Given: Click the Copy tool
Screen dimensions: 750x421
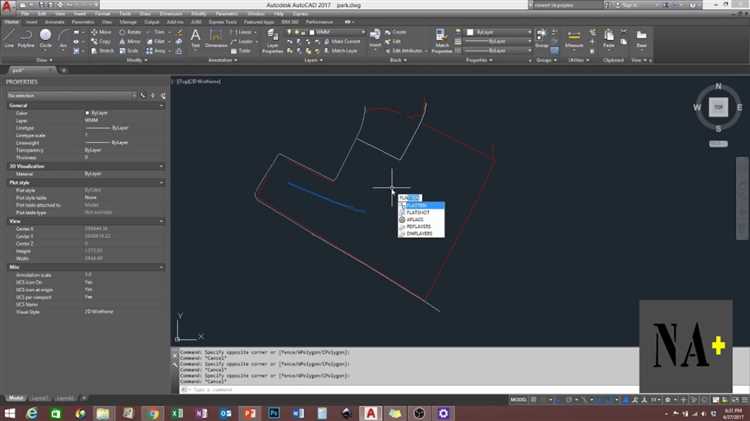Looking at the screenshot, I should tap(100, 42).
